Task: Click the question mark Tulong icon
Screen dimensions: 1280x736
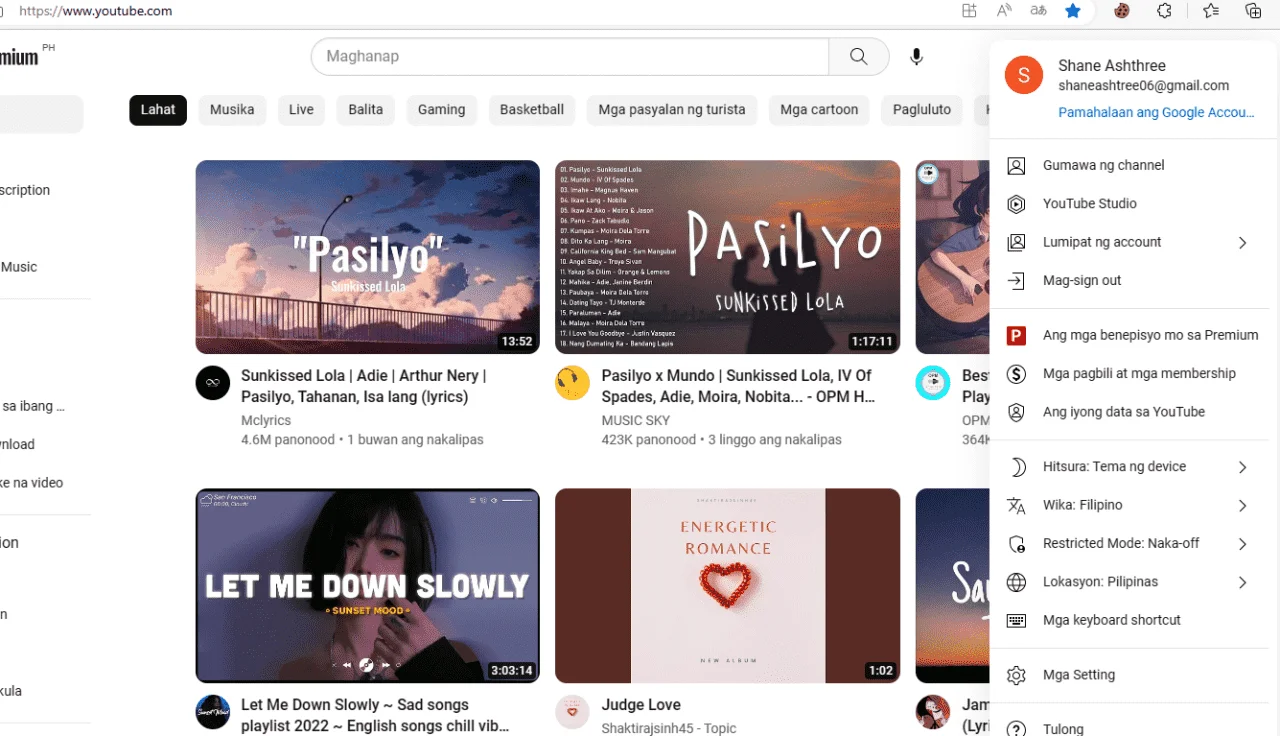Action: pos(1016,729)
